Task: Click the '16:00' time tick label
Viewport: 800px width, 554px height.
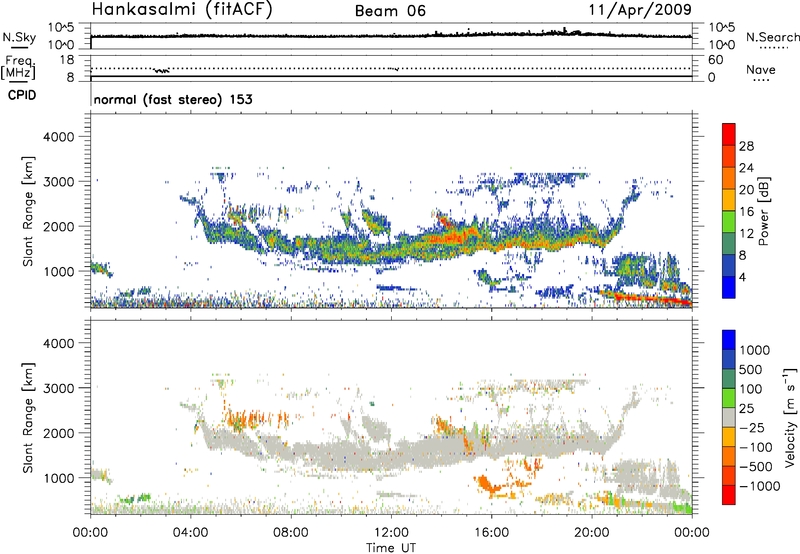Action: pyautogui.click(x=491, y=533)
